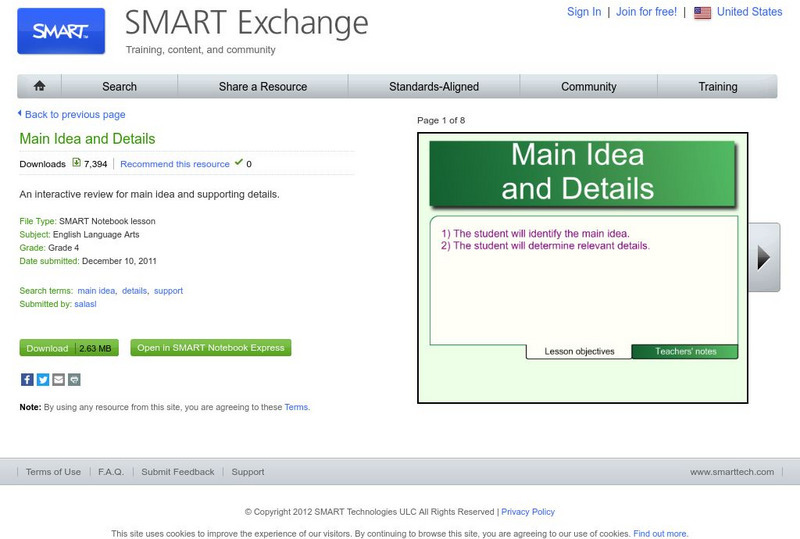Open Terms of Use in footer
This screenshot has width=800, height=539.
point(53,472)
